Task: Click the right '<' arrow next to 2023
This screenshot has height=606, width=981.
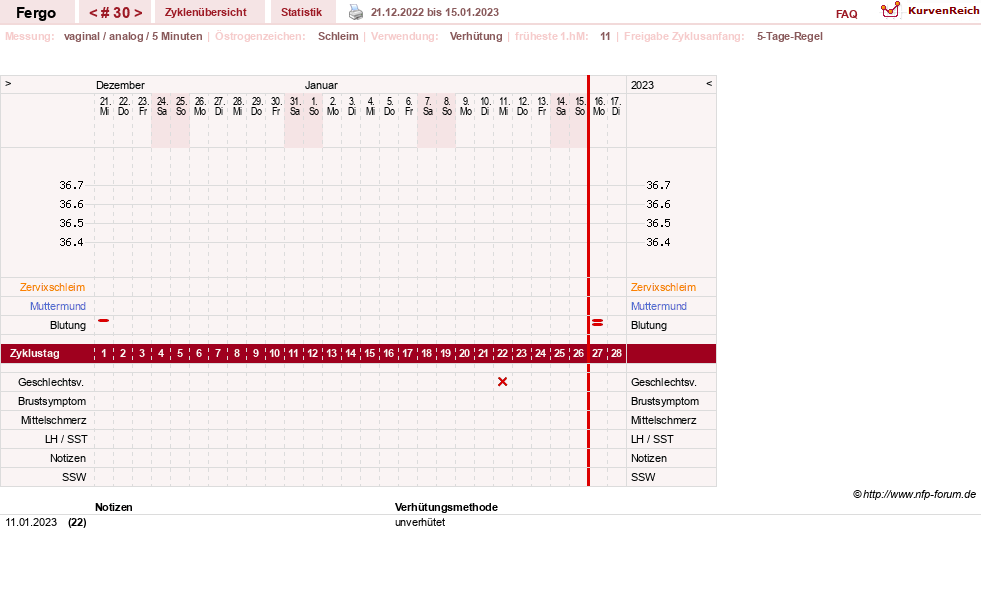Action: tap(709, 83)
